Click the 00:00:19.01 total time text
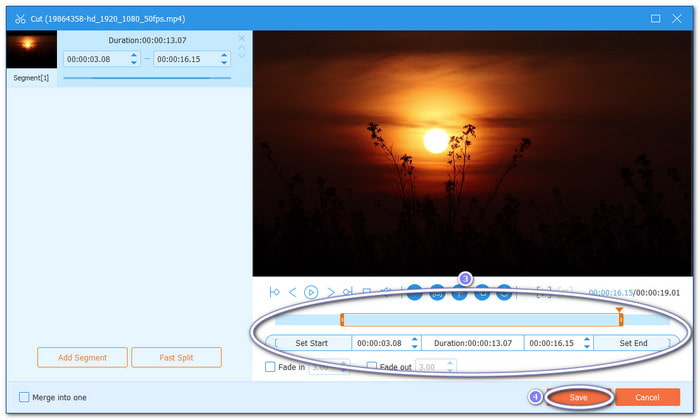The width and height of the screenshot is (700, 420). tap(658, 293)
